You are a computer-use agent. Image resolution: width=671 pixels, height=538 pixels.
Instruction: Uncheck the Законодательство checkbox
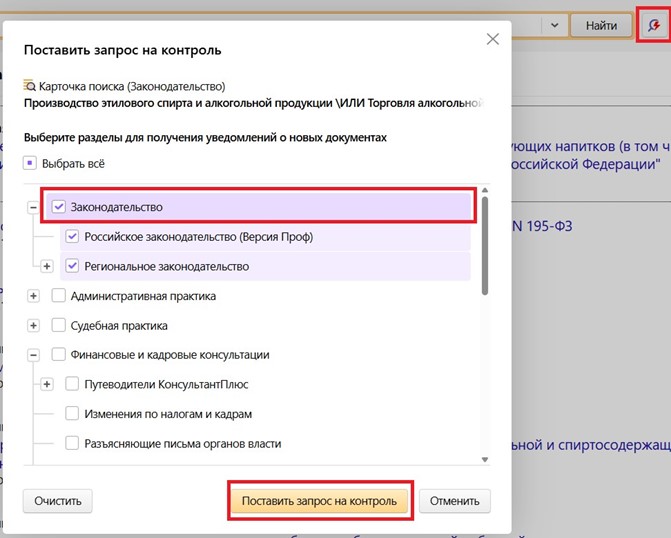(58, 207)
